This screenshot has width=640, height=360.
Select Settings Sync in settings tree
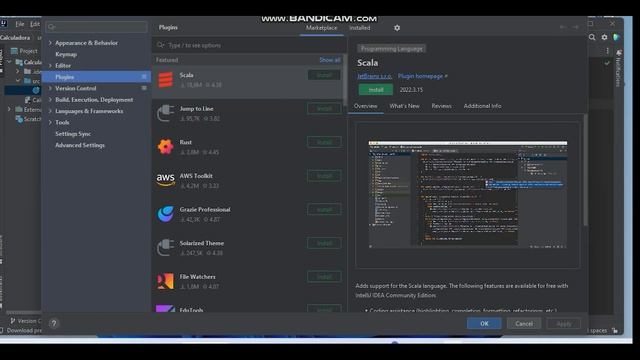point(73,134)
